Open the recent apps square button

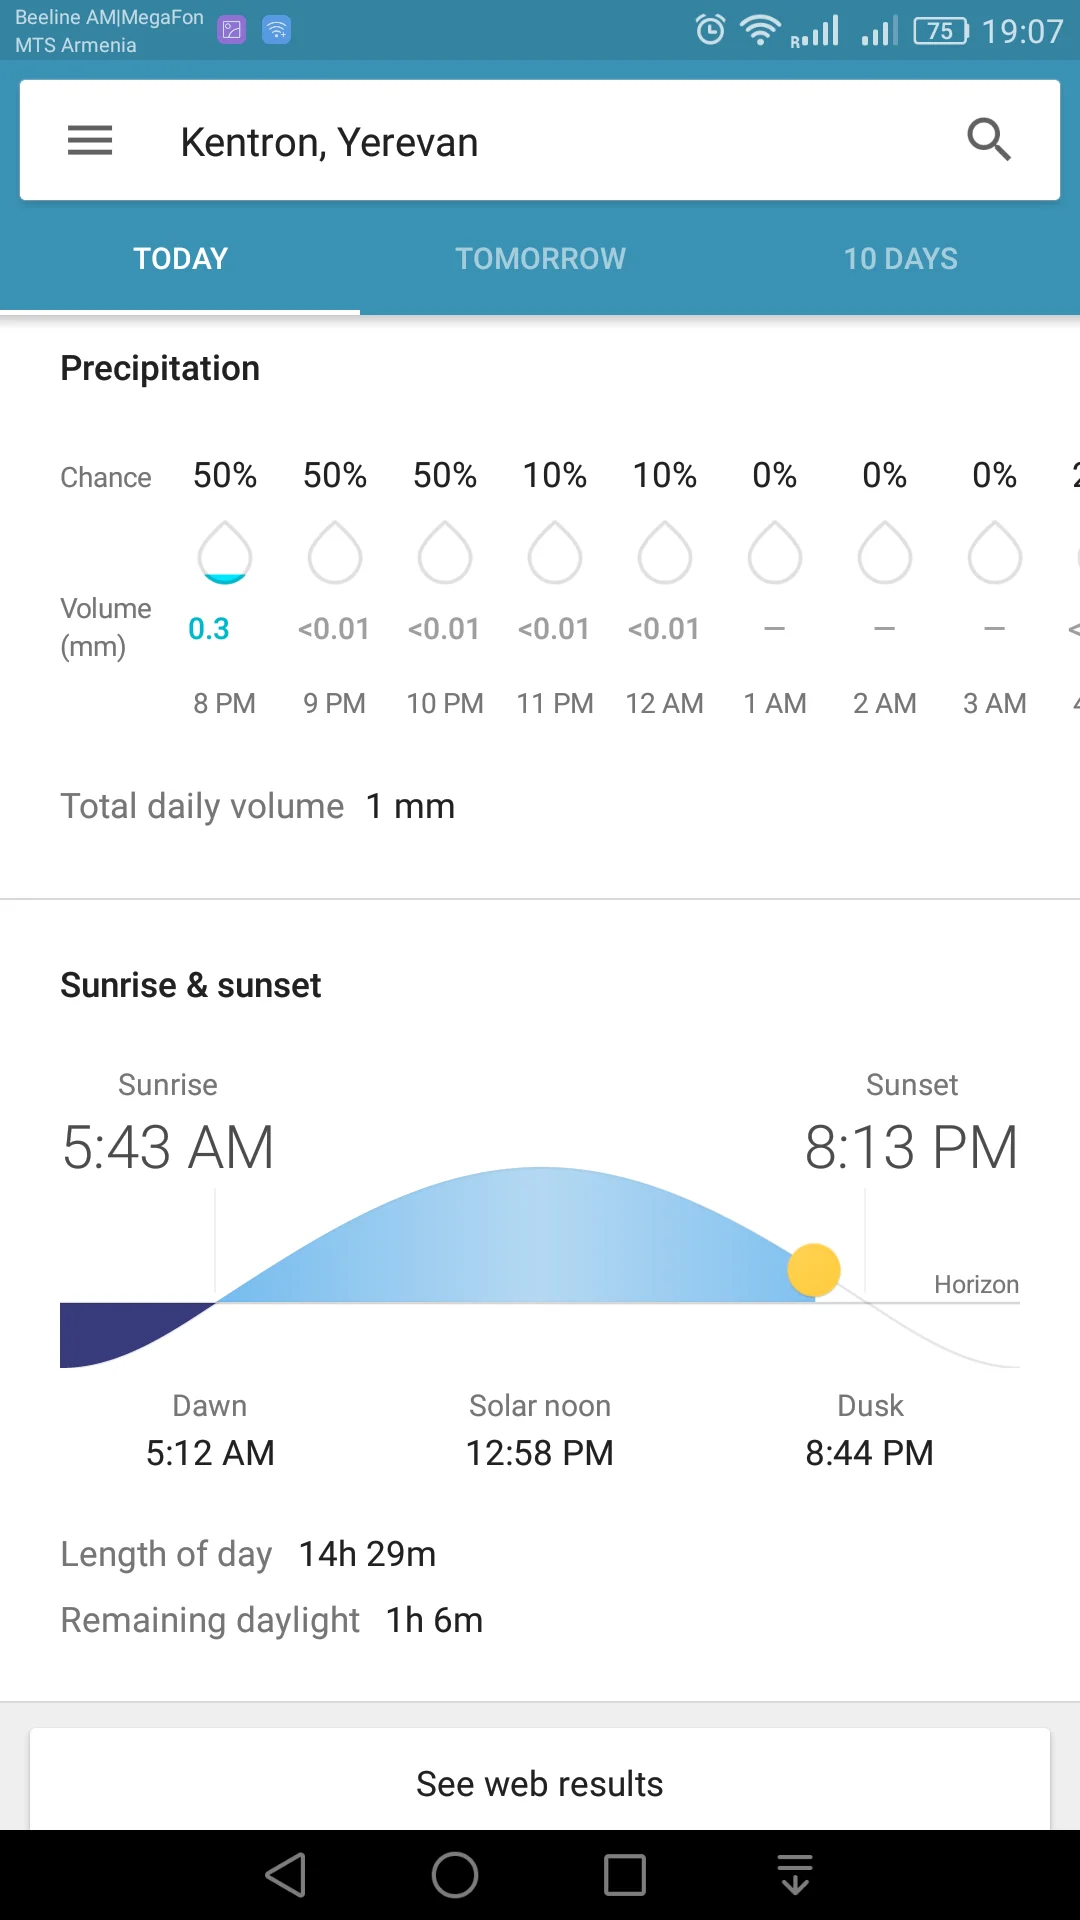click(625, 1875)
